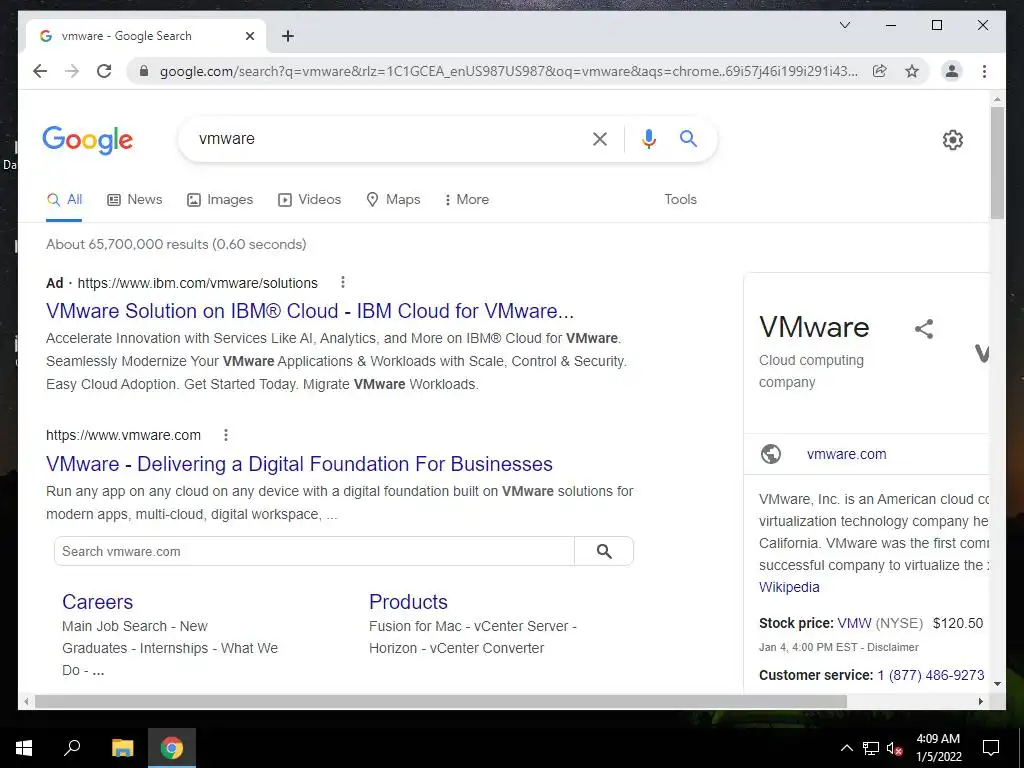Go back to the previous page
Viewport: 1024px width, 768px height.
[40, 71]
